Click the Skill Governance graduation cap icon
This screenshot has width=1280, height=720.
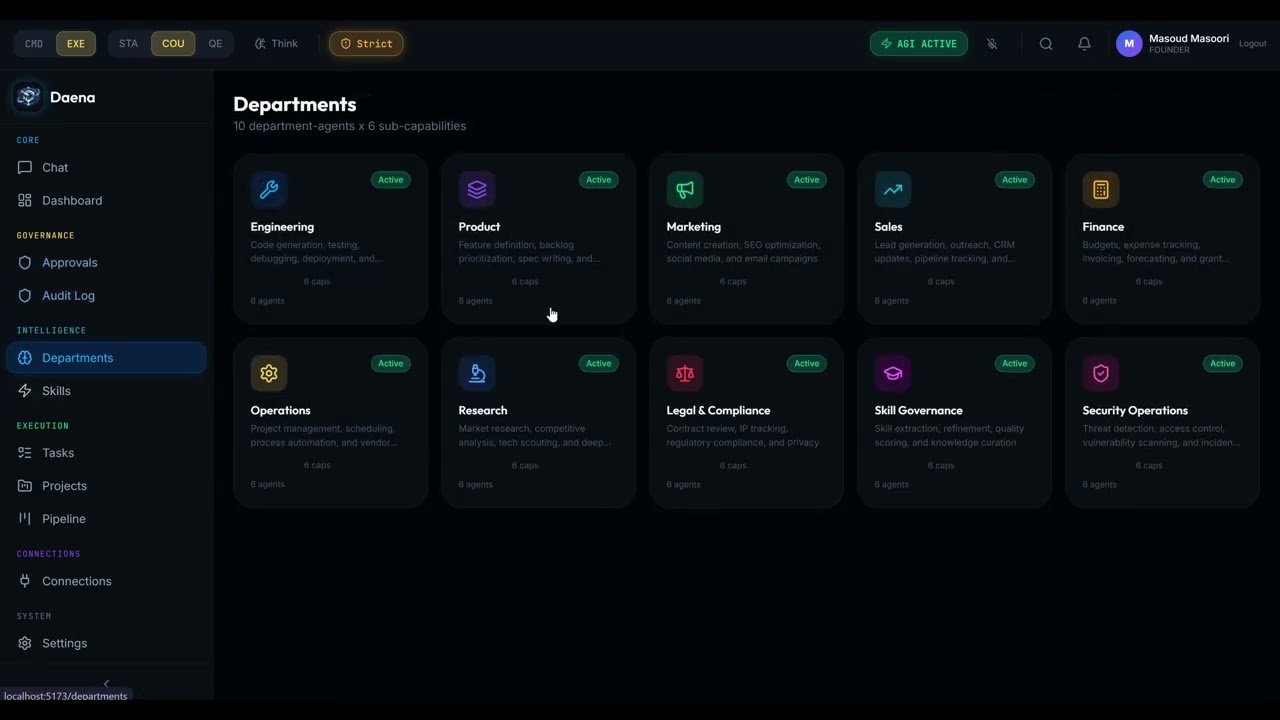(893, 373)
